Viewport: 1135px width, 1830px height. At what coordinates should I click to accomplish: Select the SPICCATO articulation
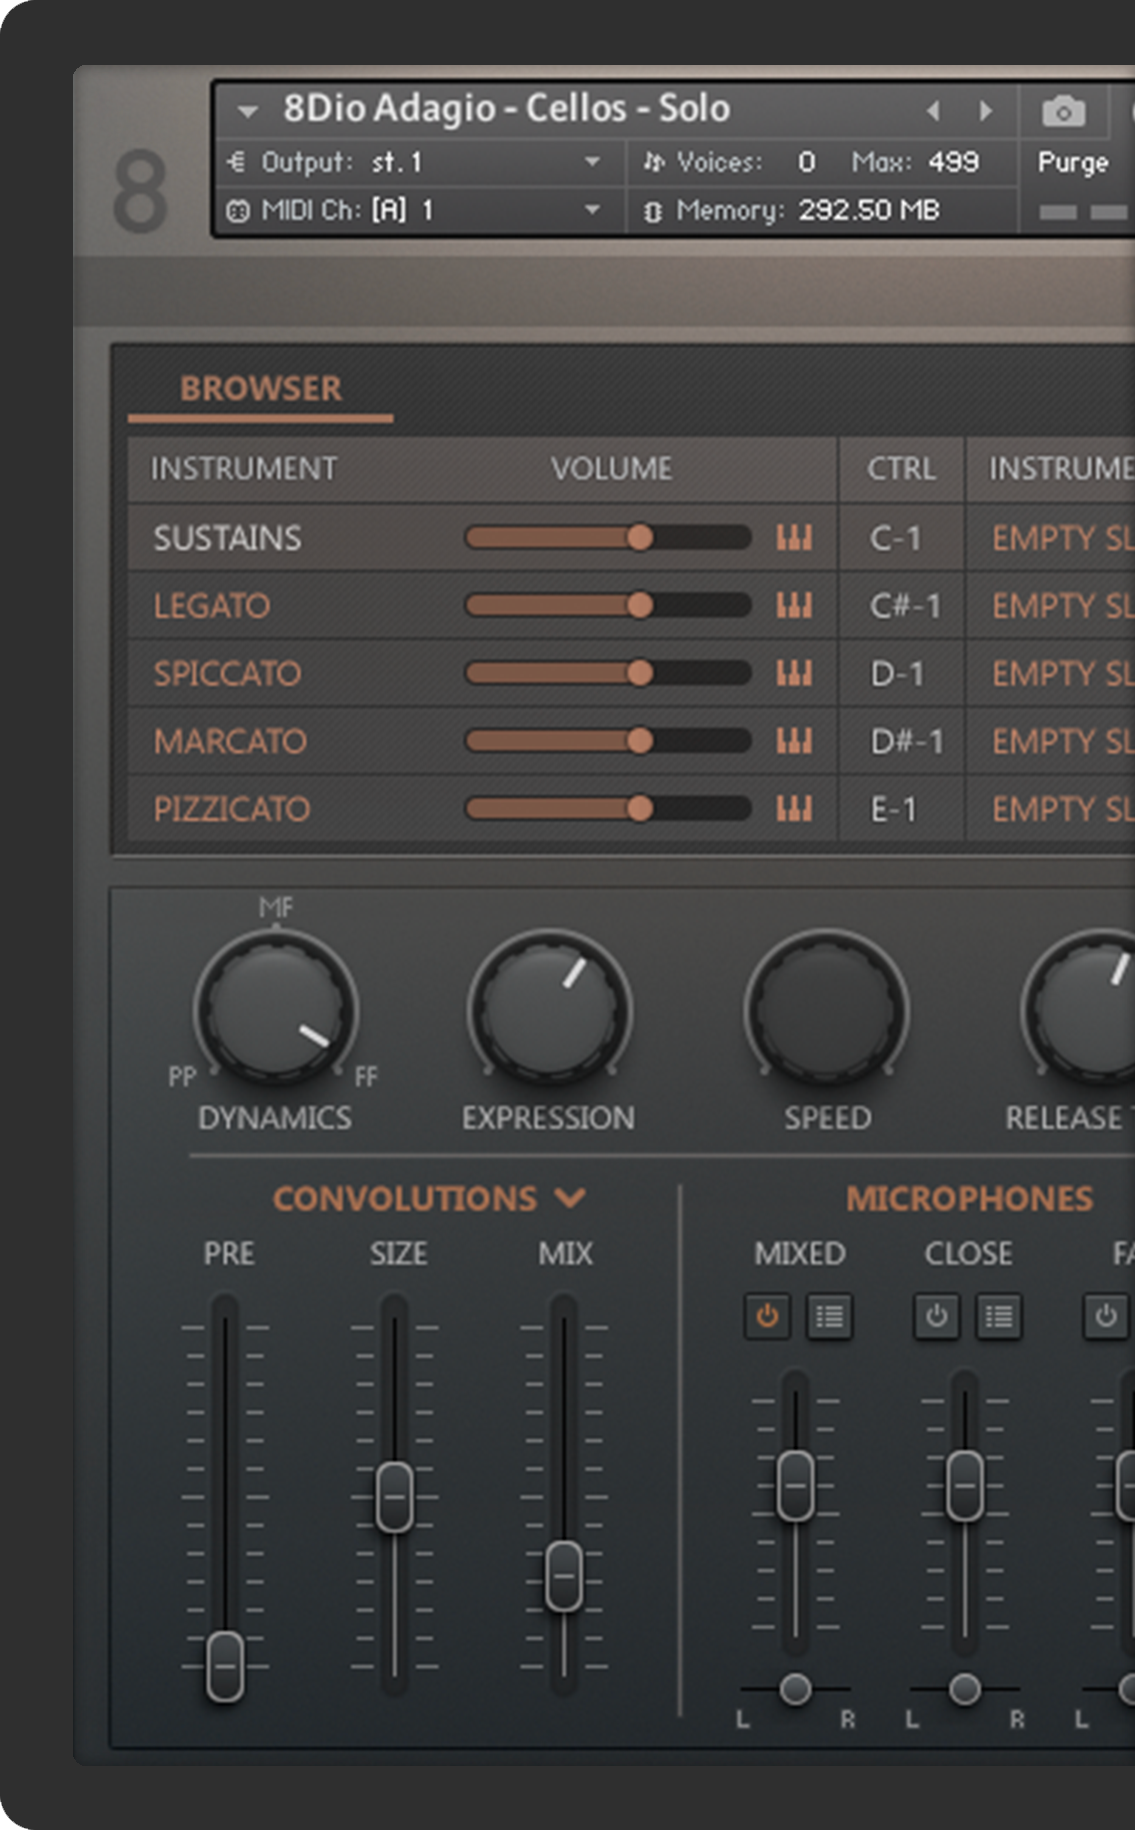pos(227,674)
